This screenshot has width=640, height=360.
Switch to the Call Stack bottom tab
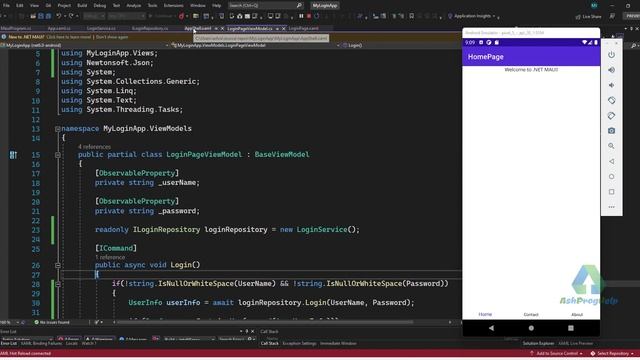click(269, 344)
